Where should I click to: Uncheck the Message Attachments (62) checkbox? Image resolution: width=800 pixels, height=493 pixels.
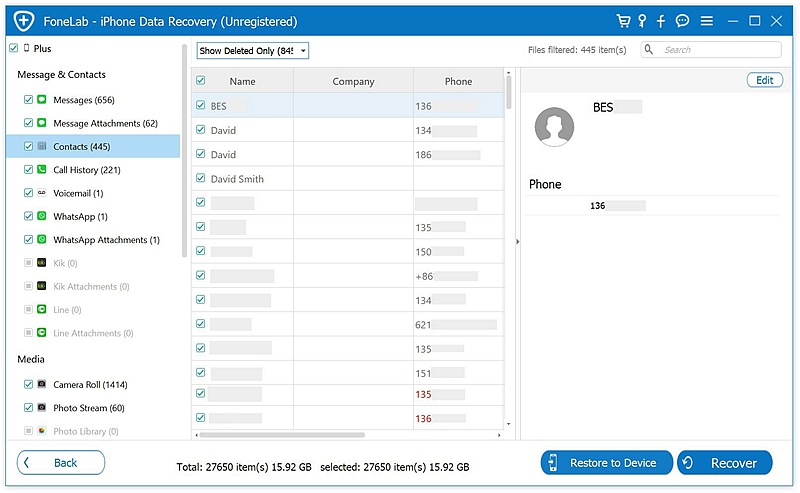pos(29,123)
